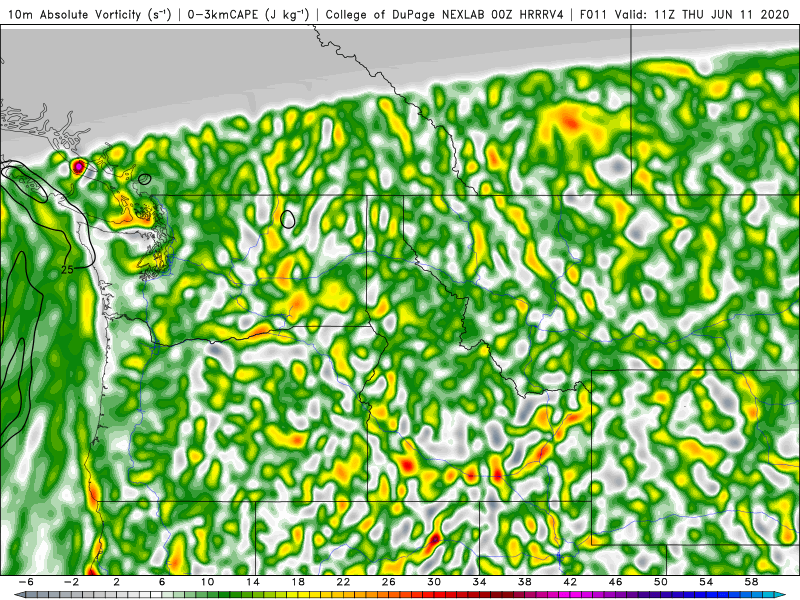This screenshot has width=800, height=600.
Task: Click the colorbar tick label '18'
Action: [298, 582]
